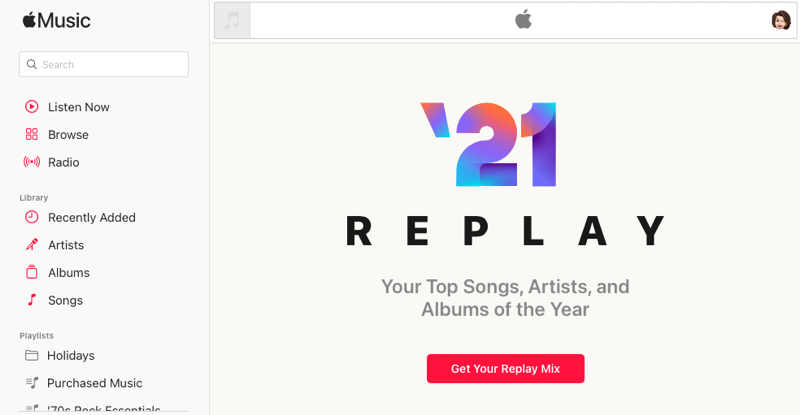Click inside the Search field
The height and width of the screenshot is (415, 800).
pyautogui.click(x=110, y=64)
